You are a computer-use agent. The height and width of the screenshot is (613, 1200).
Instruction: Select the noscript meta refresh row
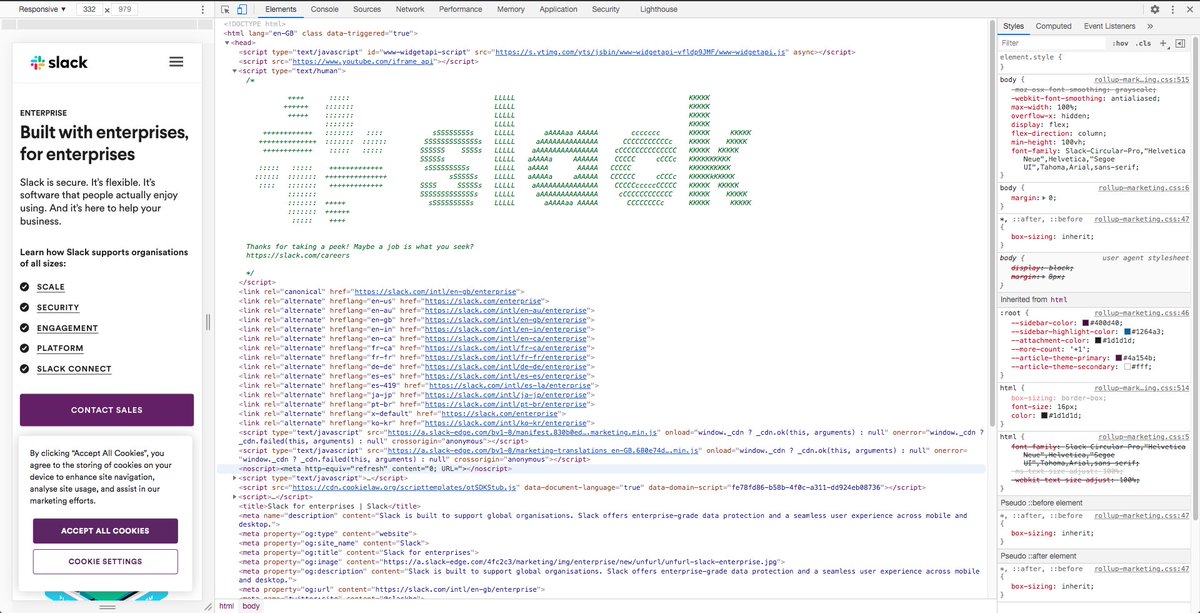coord(376,468)
